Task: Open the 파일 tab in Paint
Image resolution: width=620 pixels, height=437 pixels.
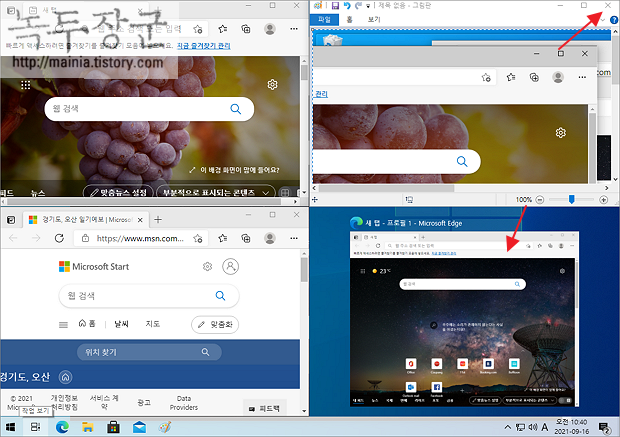Action: coord(324,19)
